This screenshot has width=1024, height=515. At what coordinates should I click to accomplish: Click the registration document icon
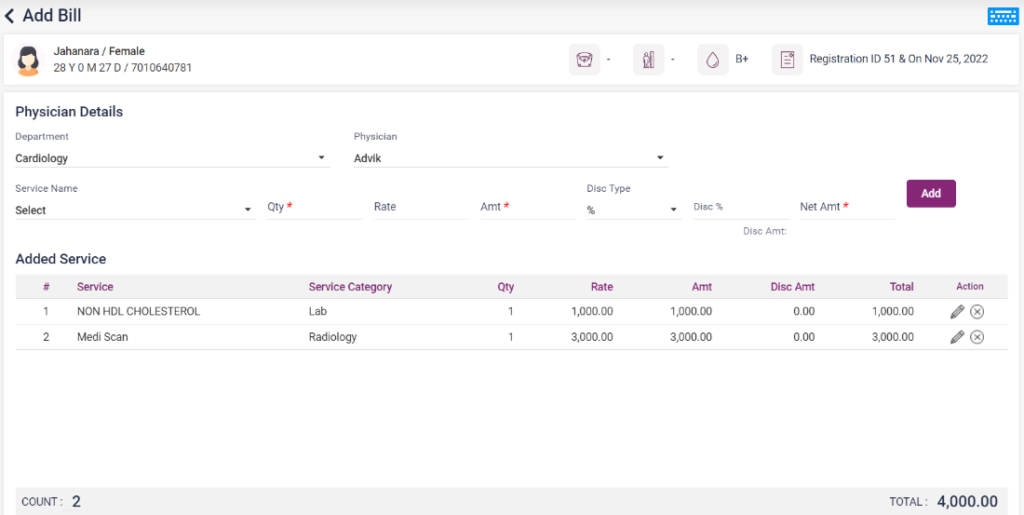tap(787, 60)
